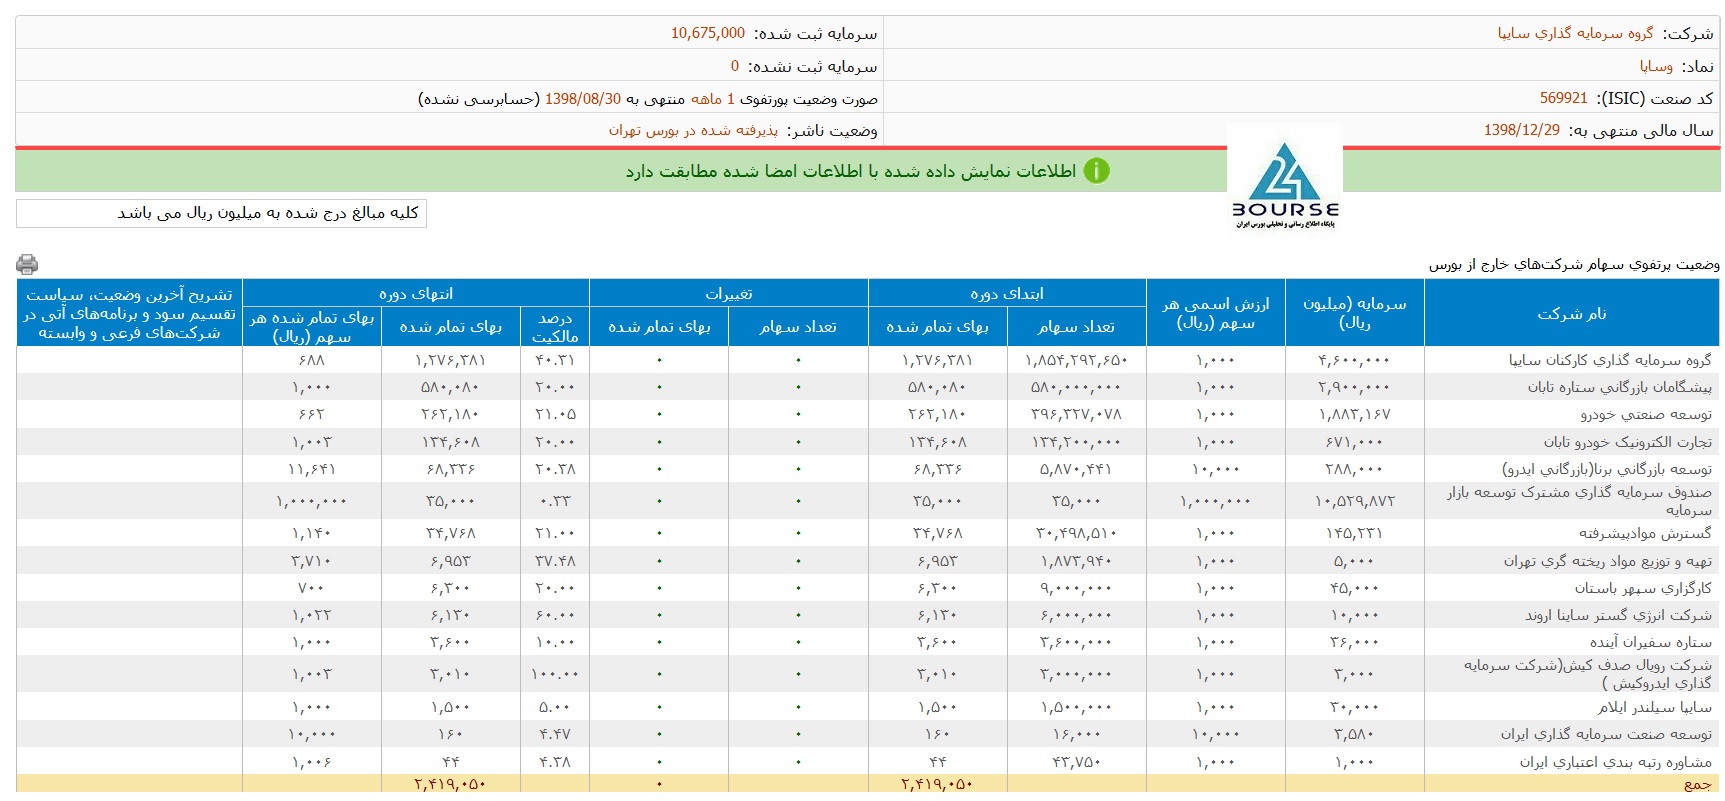Select the ISIC code value 569921
The width and height of the screenshot is (1725, 801).
pos(1563,98)
